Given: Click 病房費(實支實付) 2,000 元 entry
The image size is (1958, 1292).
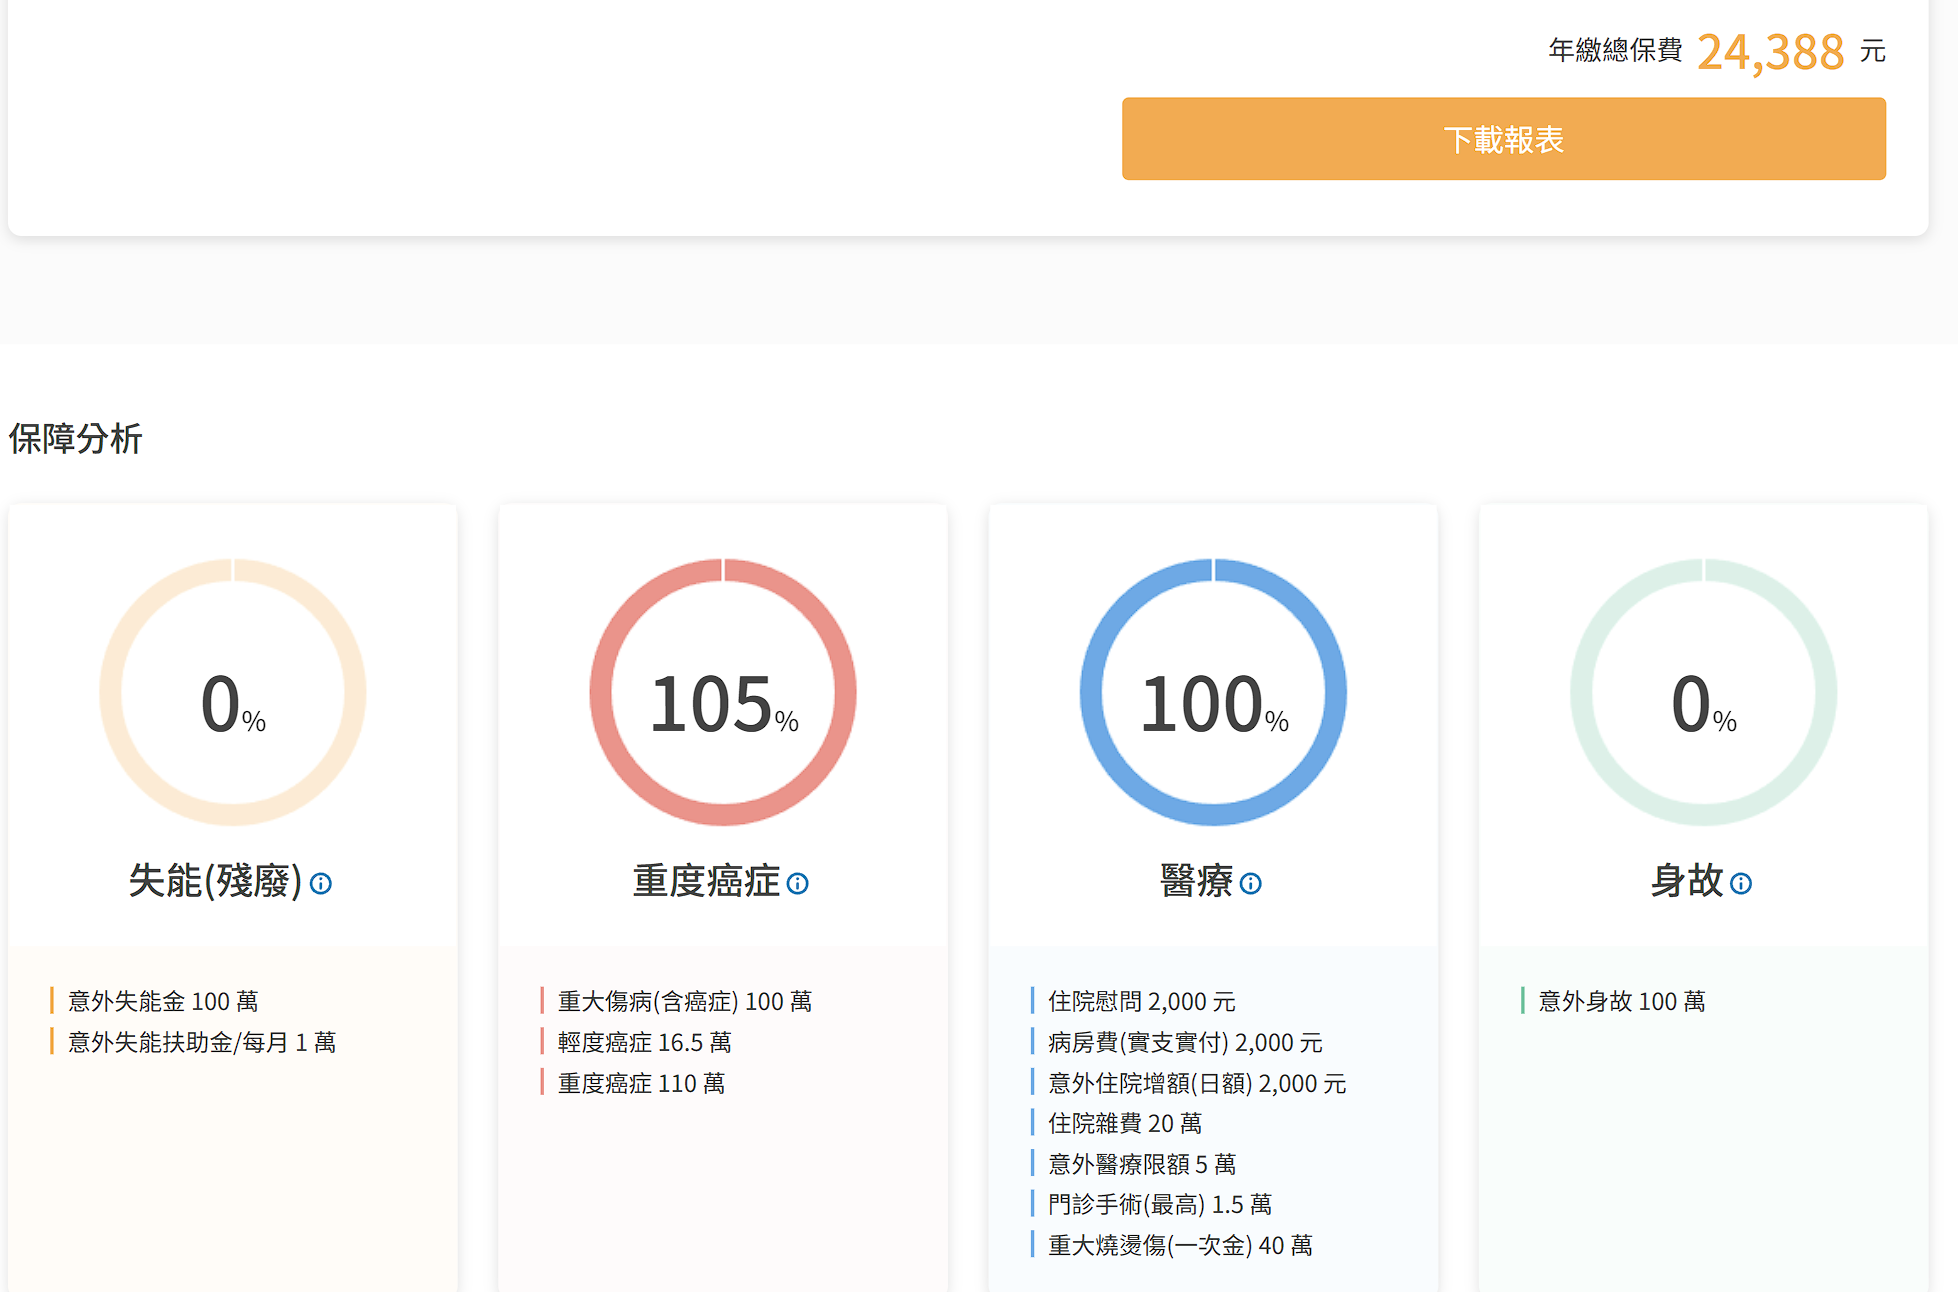Looking at the screenshot, I should click(1184, 1042).
